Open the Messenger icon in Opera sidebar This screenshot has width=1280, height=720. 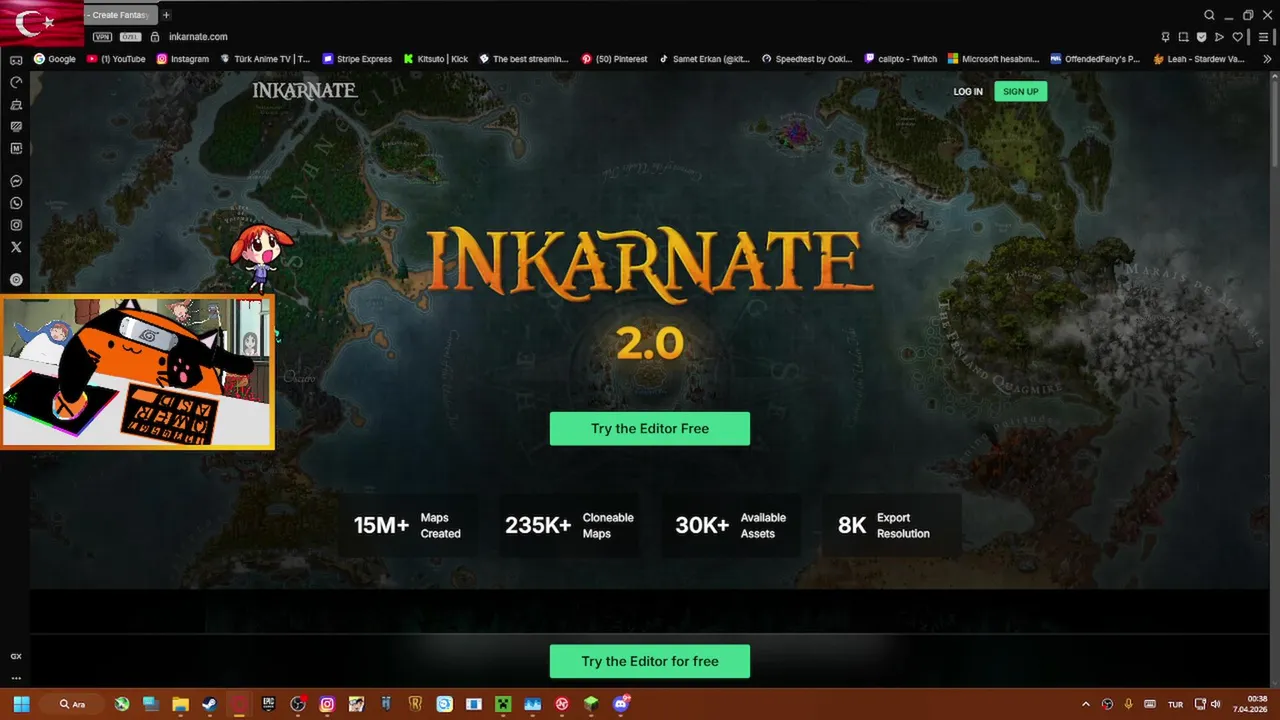tap(16, 181)
